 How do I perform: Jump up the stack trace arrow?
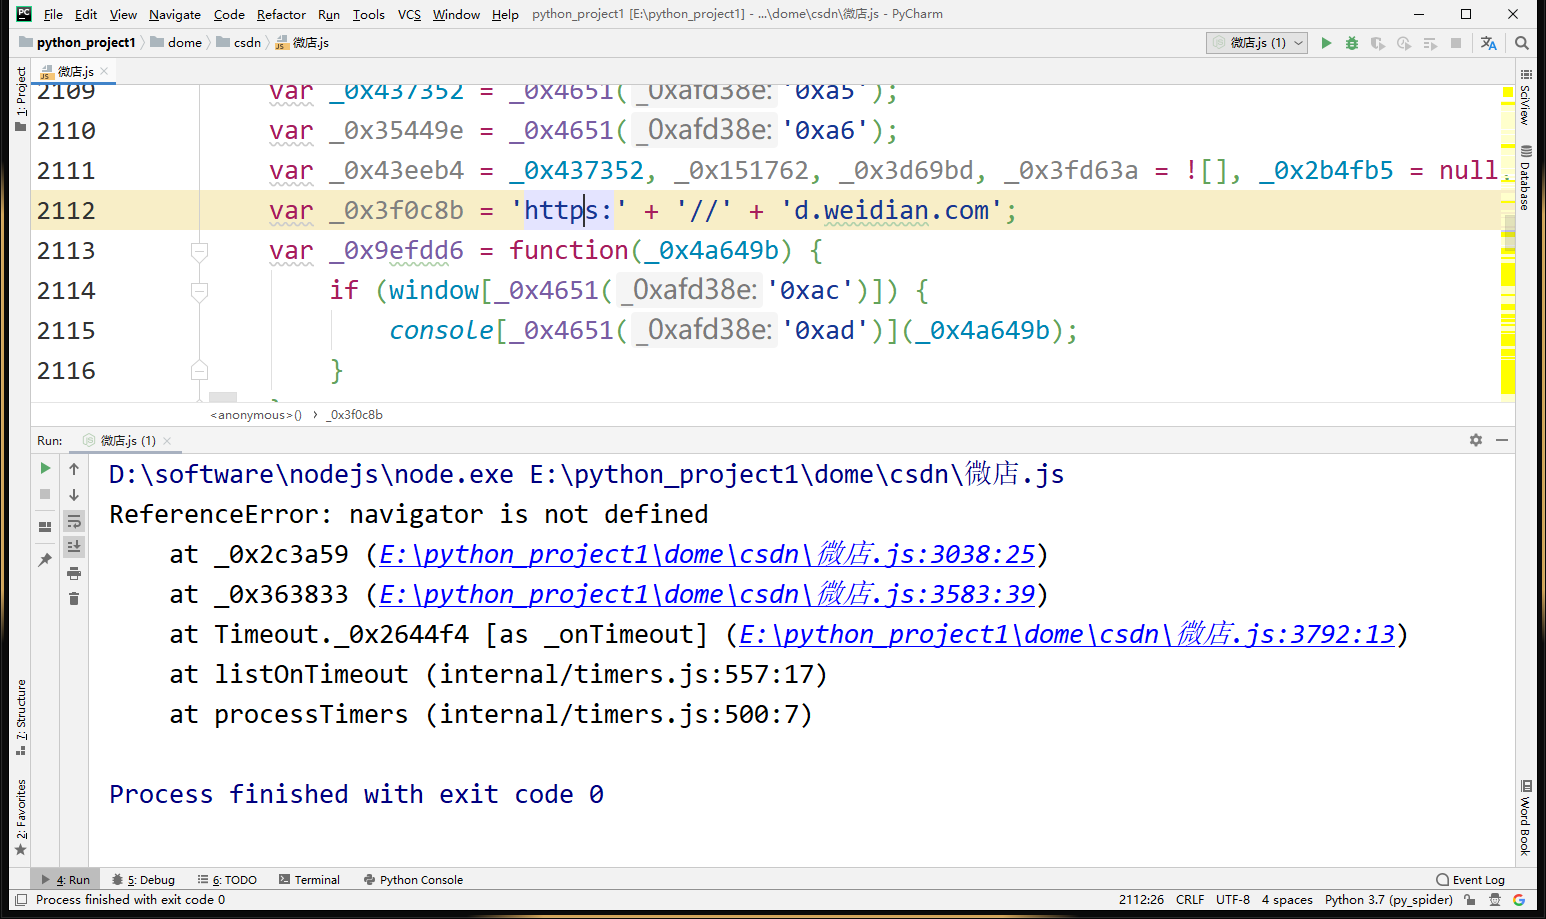tap(74, 468)
